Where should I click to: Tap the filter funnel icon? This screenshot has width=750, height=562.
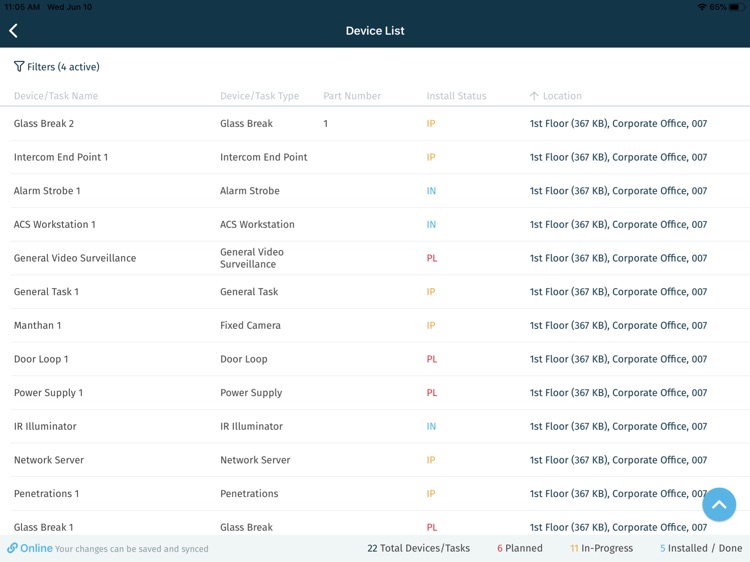pos(19,66)
